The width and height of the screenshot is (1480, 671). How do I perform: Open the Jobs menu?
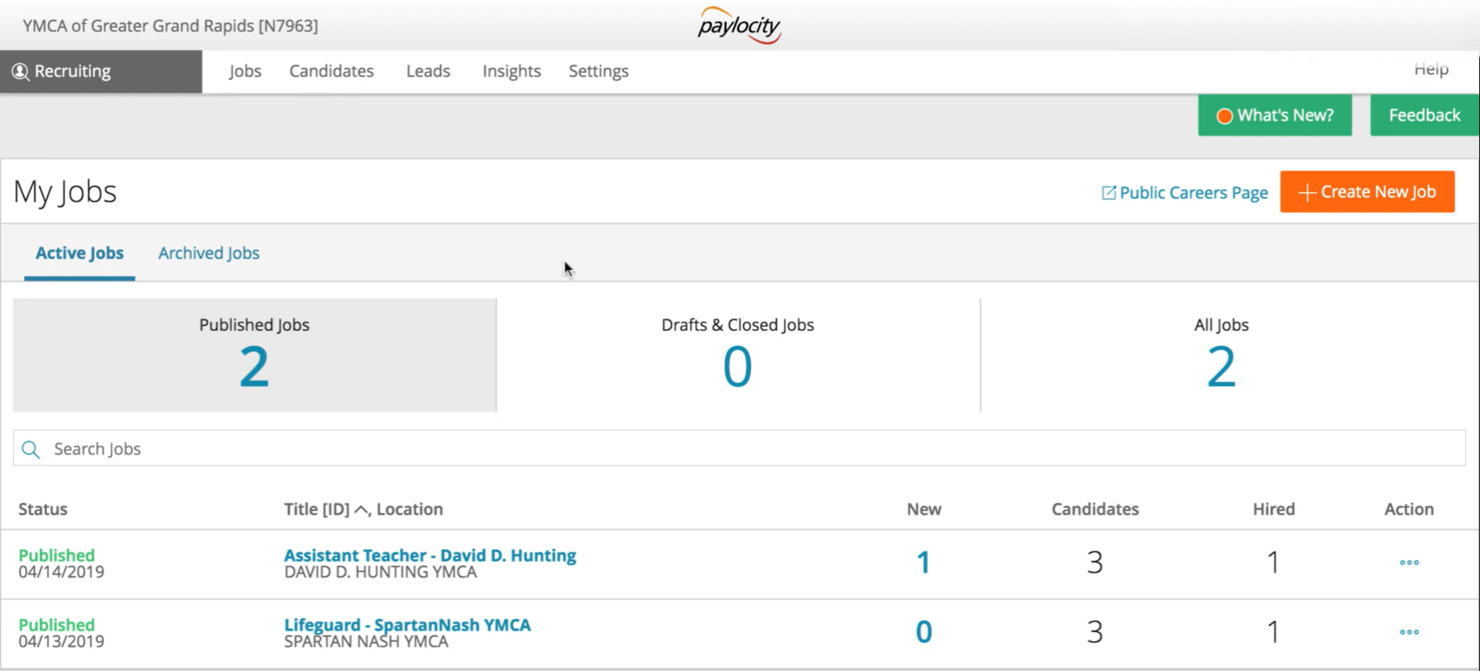point(245,71)
